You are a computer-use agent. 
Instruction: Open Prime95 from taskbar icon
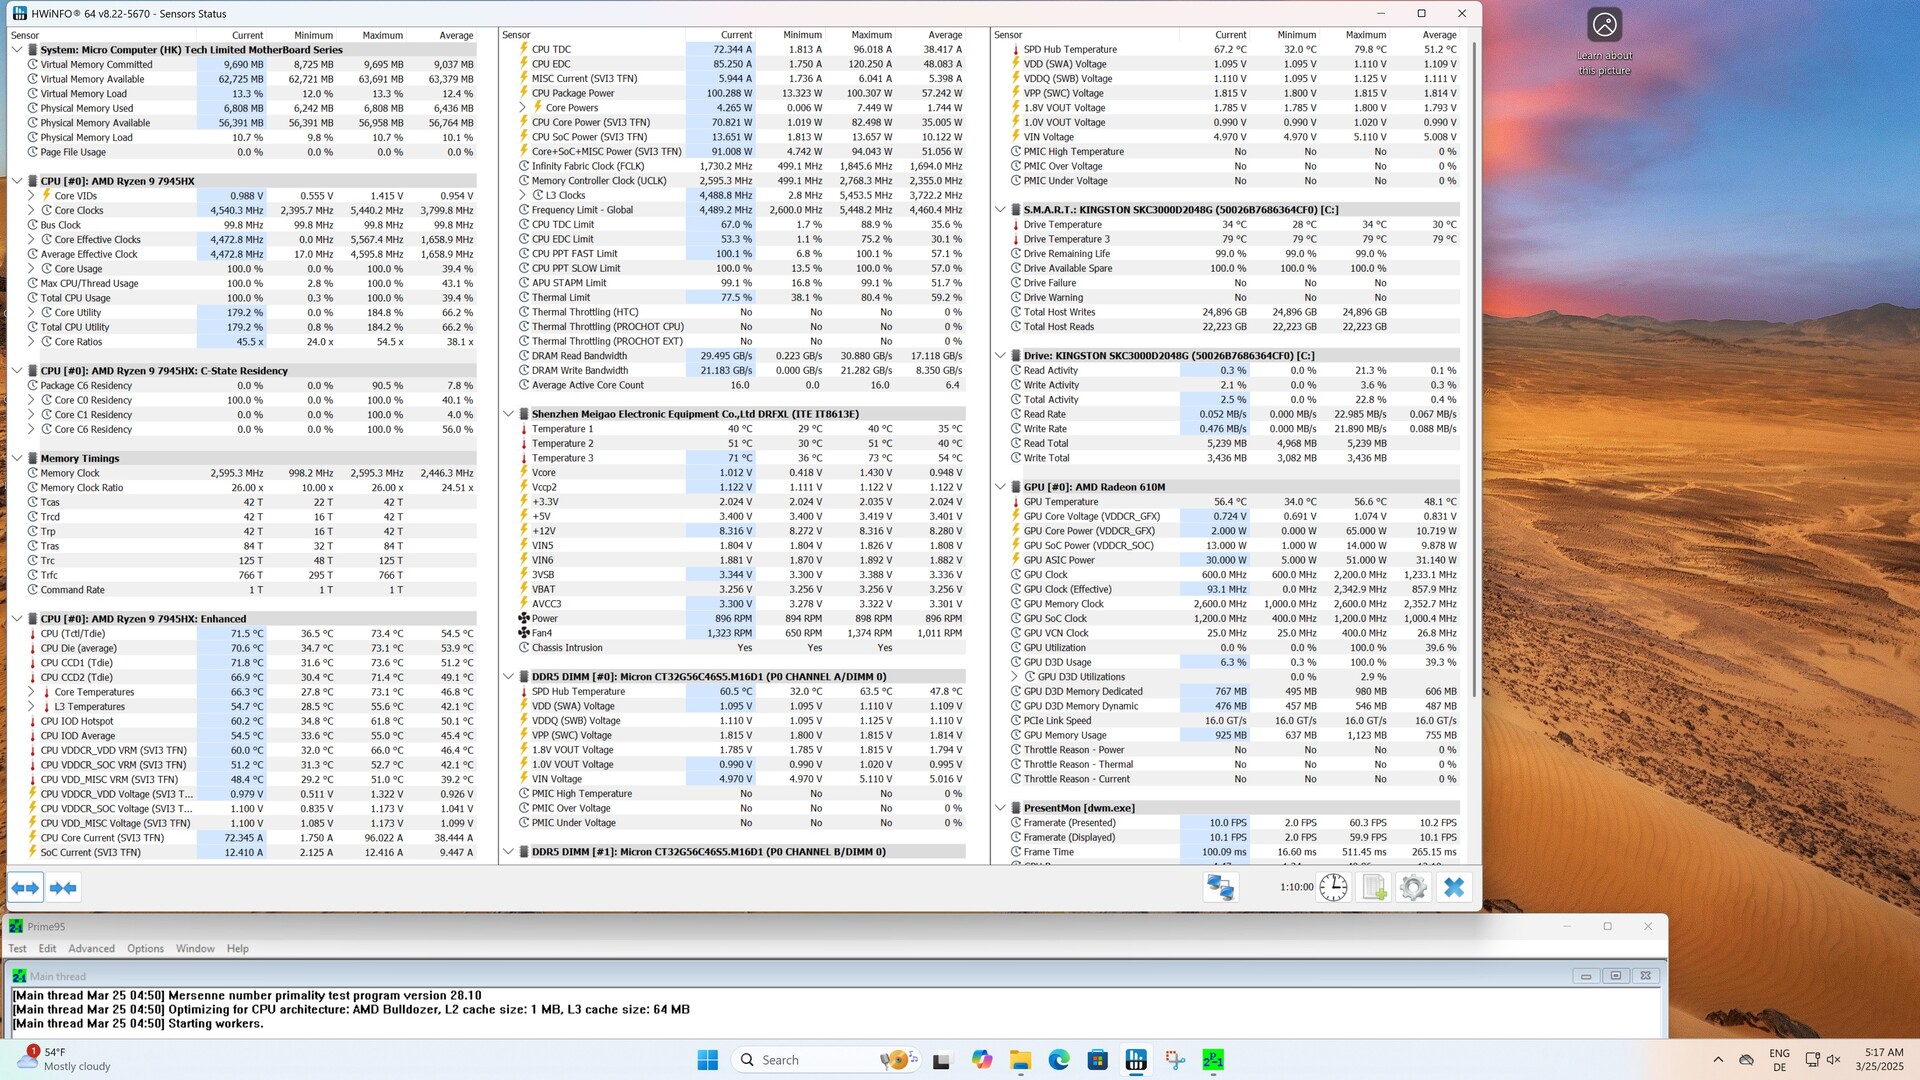pos(1213,1060)
